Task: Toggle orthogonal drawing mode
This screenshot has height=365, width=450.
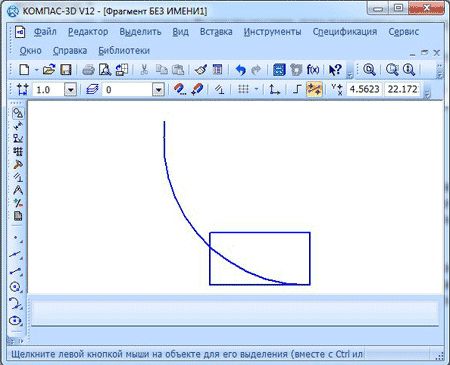Action: [297, 89]
